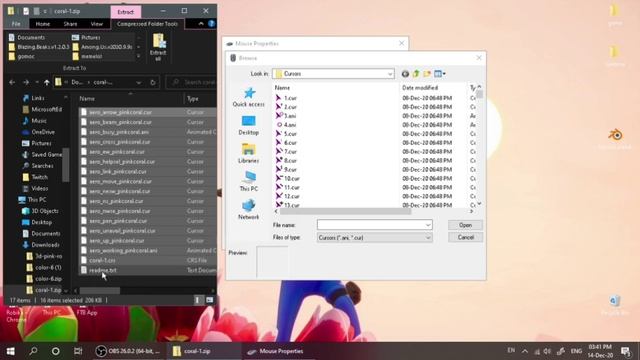The image size is (640, 360).
Task: Select 8.cur cursor file
Action: [291, 160]
